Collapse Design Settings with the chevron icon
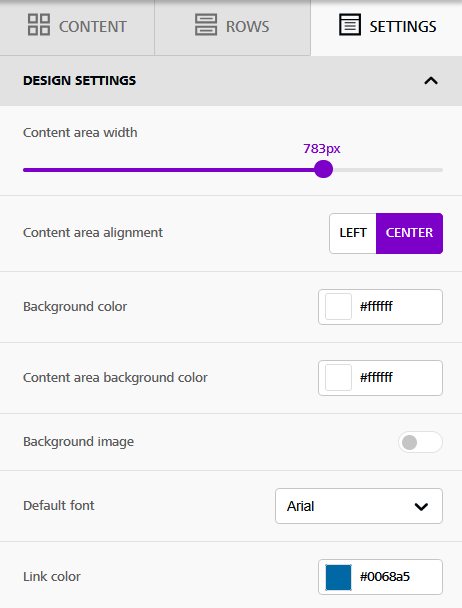 431,81
